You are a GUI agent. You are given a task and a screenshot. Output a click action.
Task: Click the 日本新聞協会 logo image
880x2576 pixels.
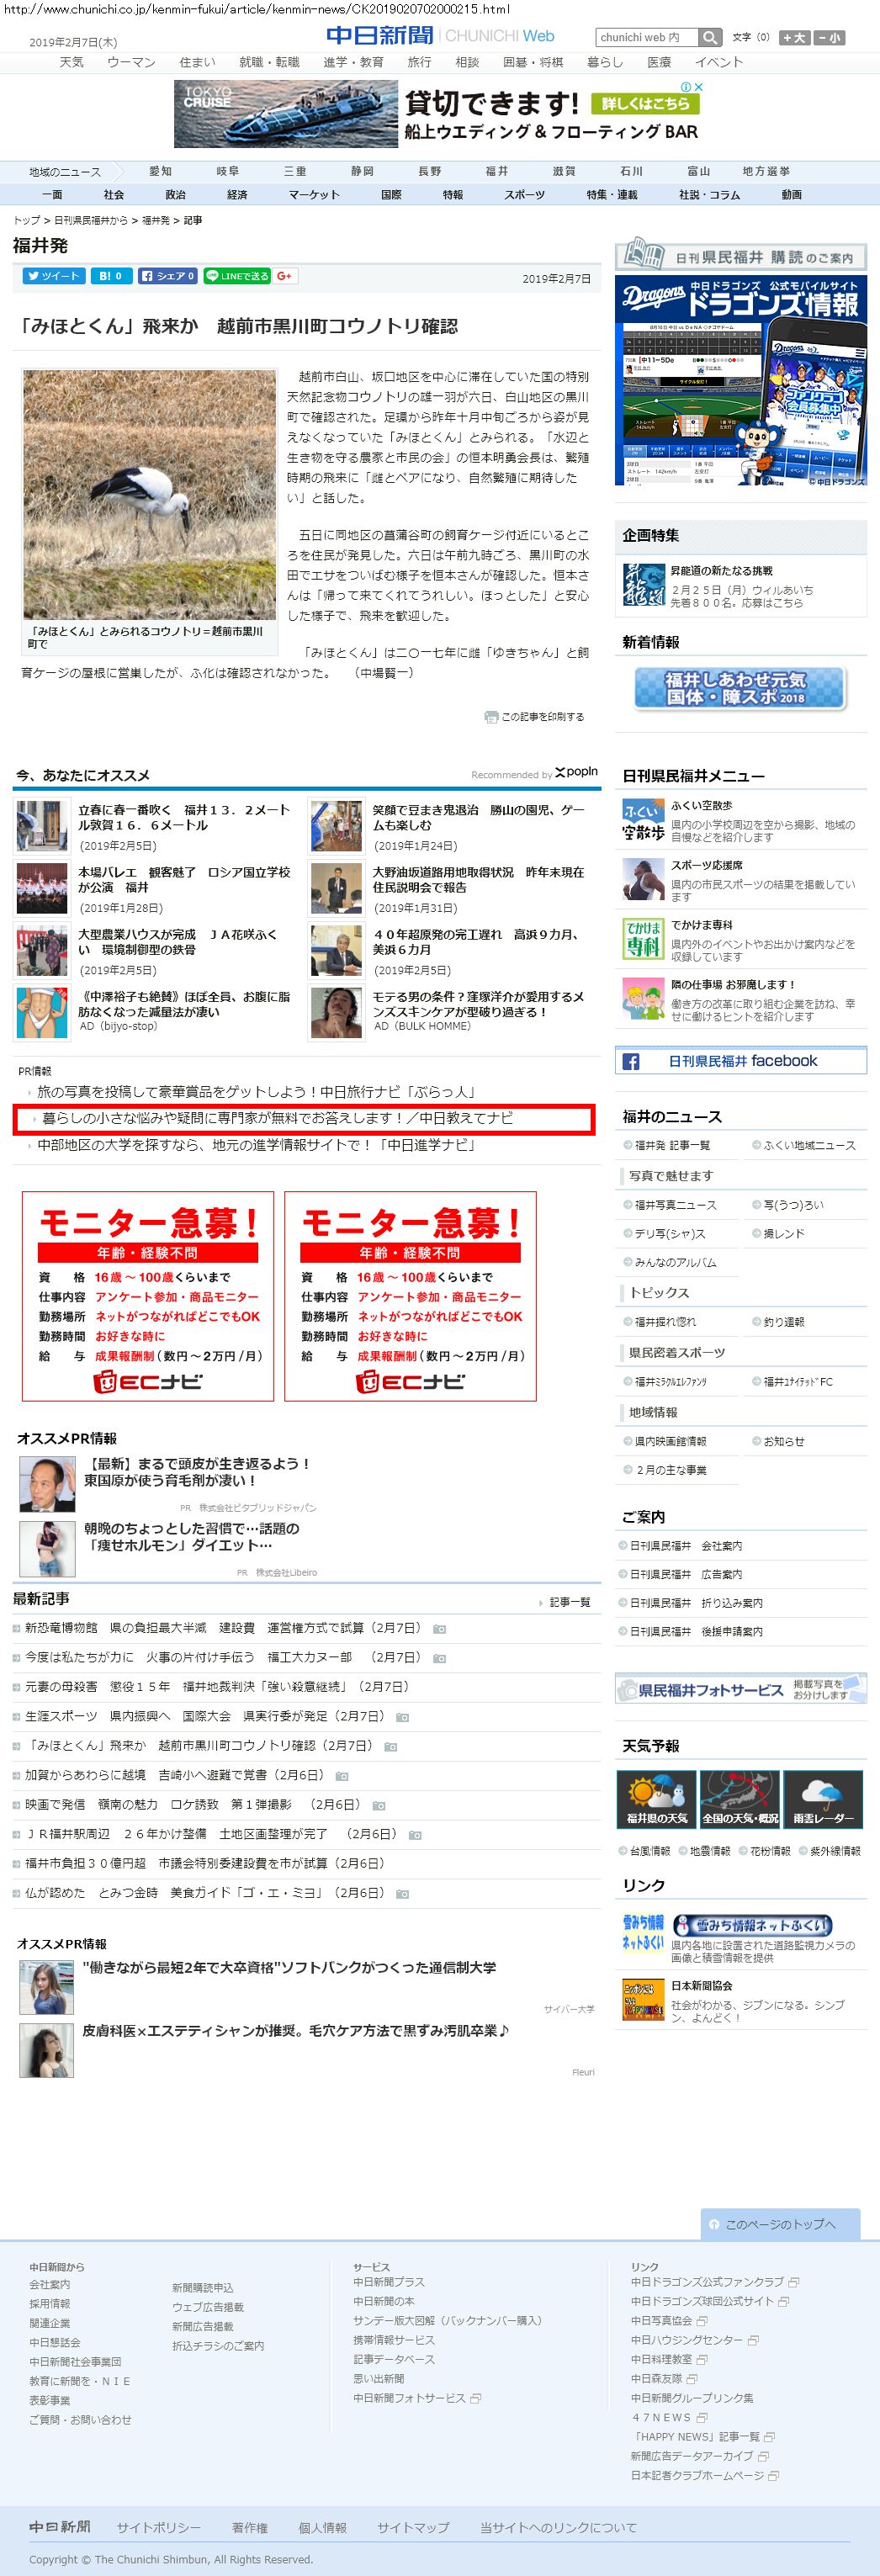(643, 1997)
